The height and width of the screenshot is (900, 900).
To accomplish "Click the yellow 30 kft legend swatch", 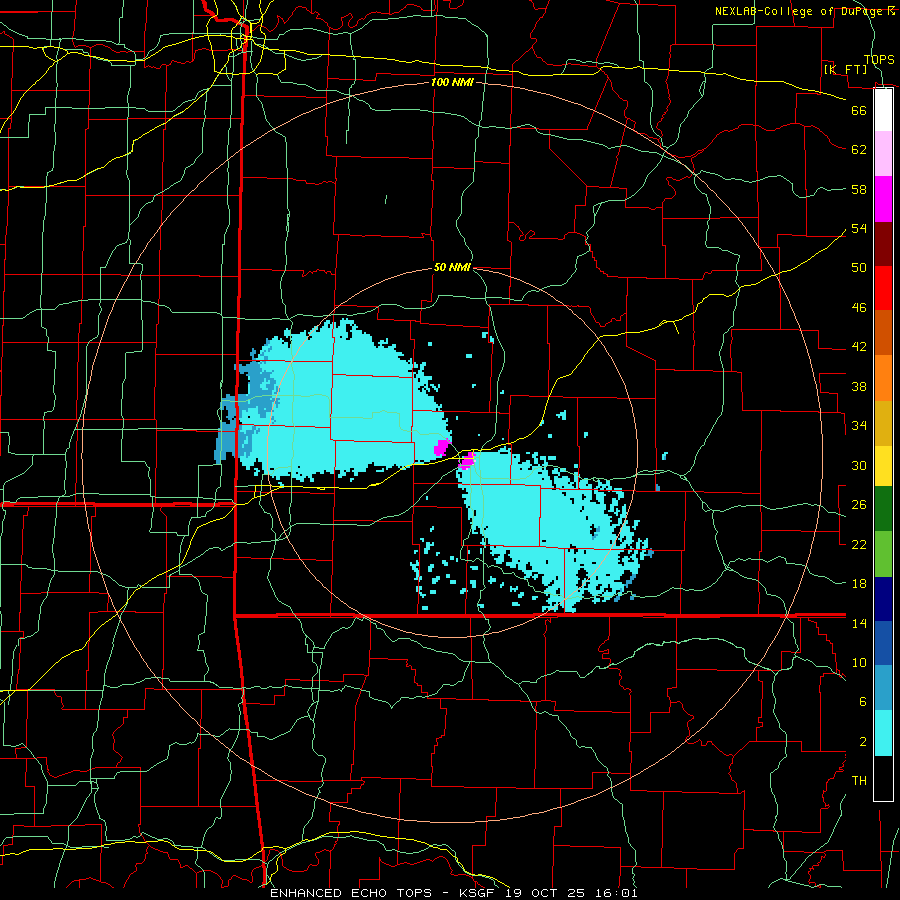I will pos(883,465).
